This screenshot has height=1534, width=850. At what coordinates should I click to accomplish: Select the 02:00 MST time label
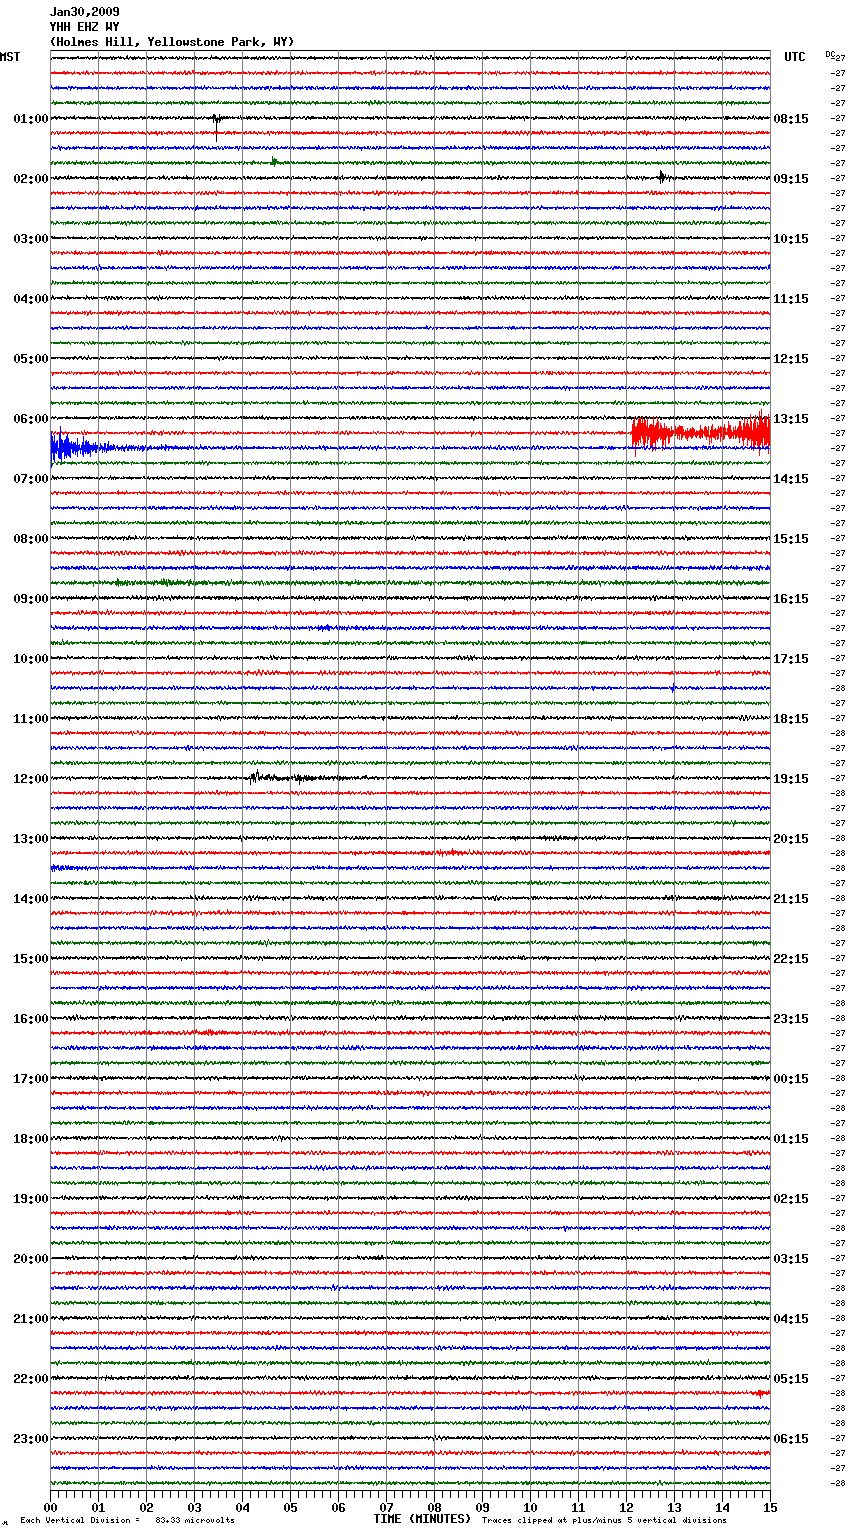pyautogui.click(x=31, y=179)
